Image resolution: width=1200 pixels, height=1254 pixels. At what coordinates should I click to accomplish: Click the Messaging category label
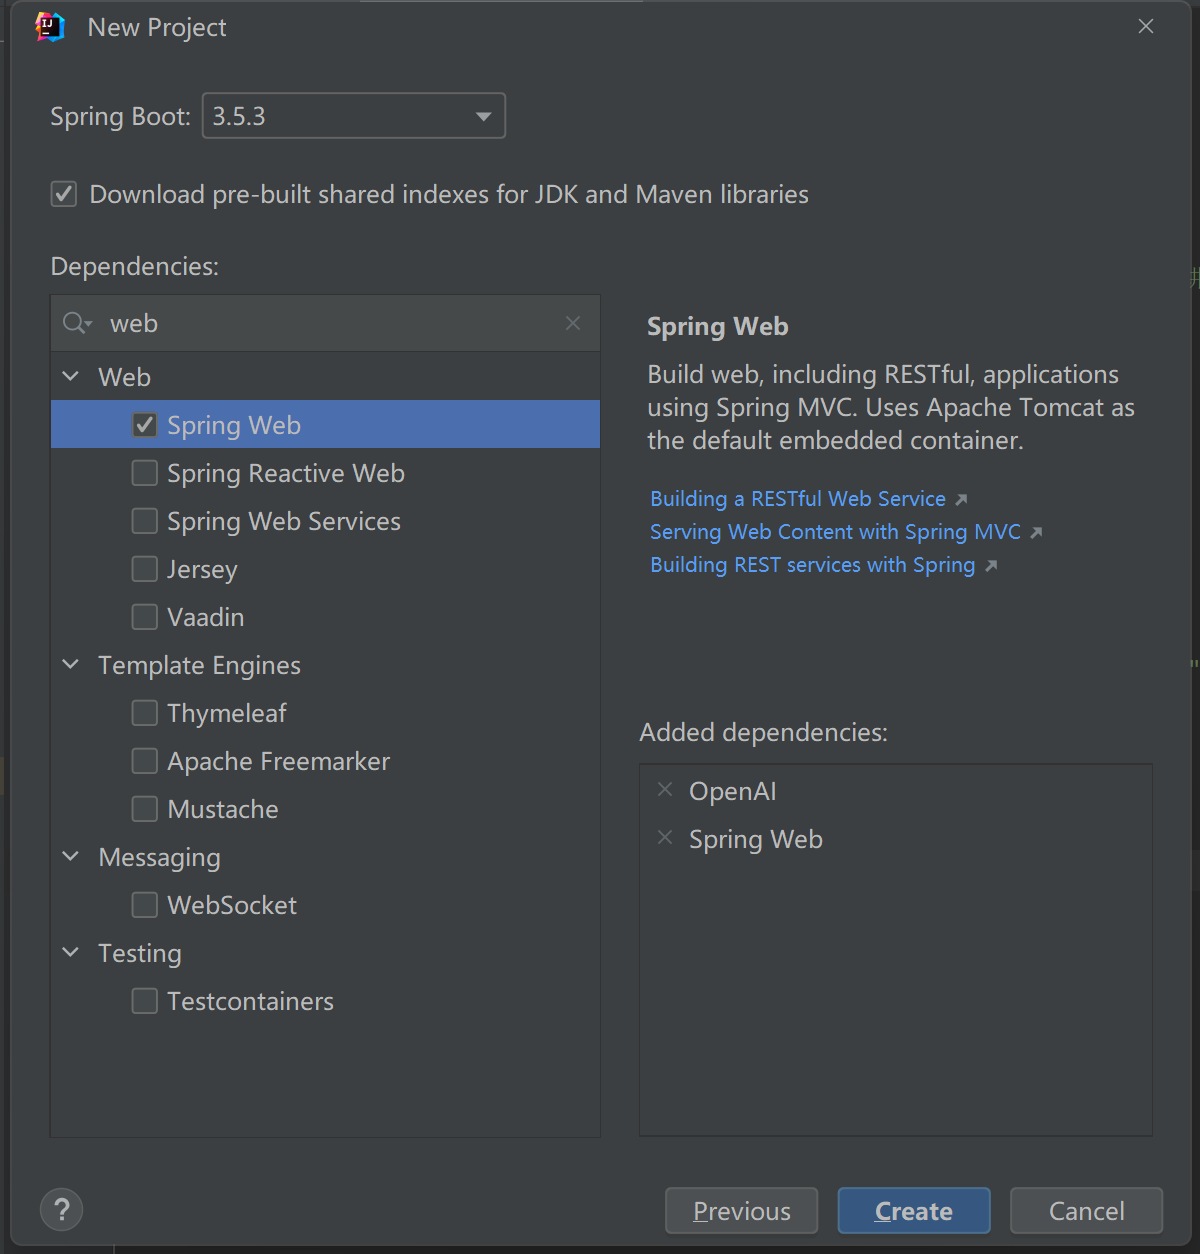[159, 857]
